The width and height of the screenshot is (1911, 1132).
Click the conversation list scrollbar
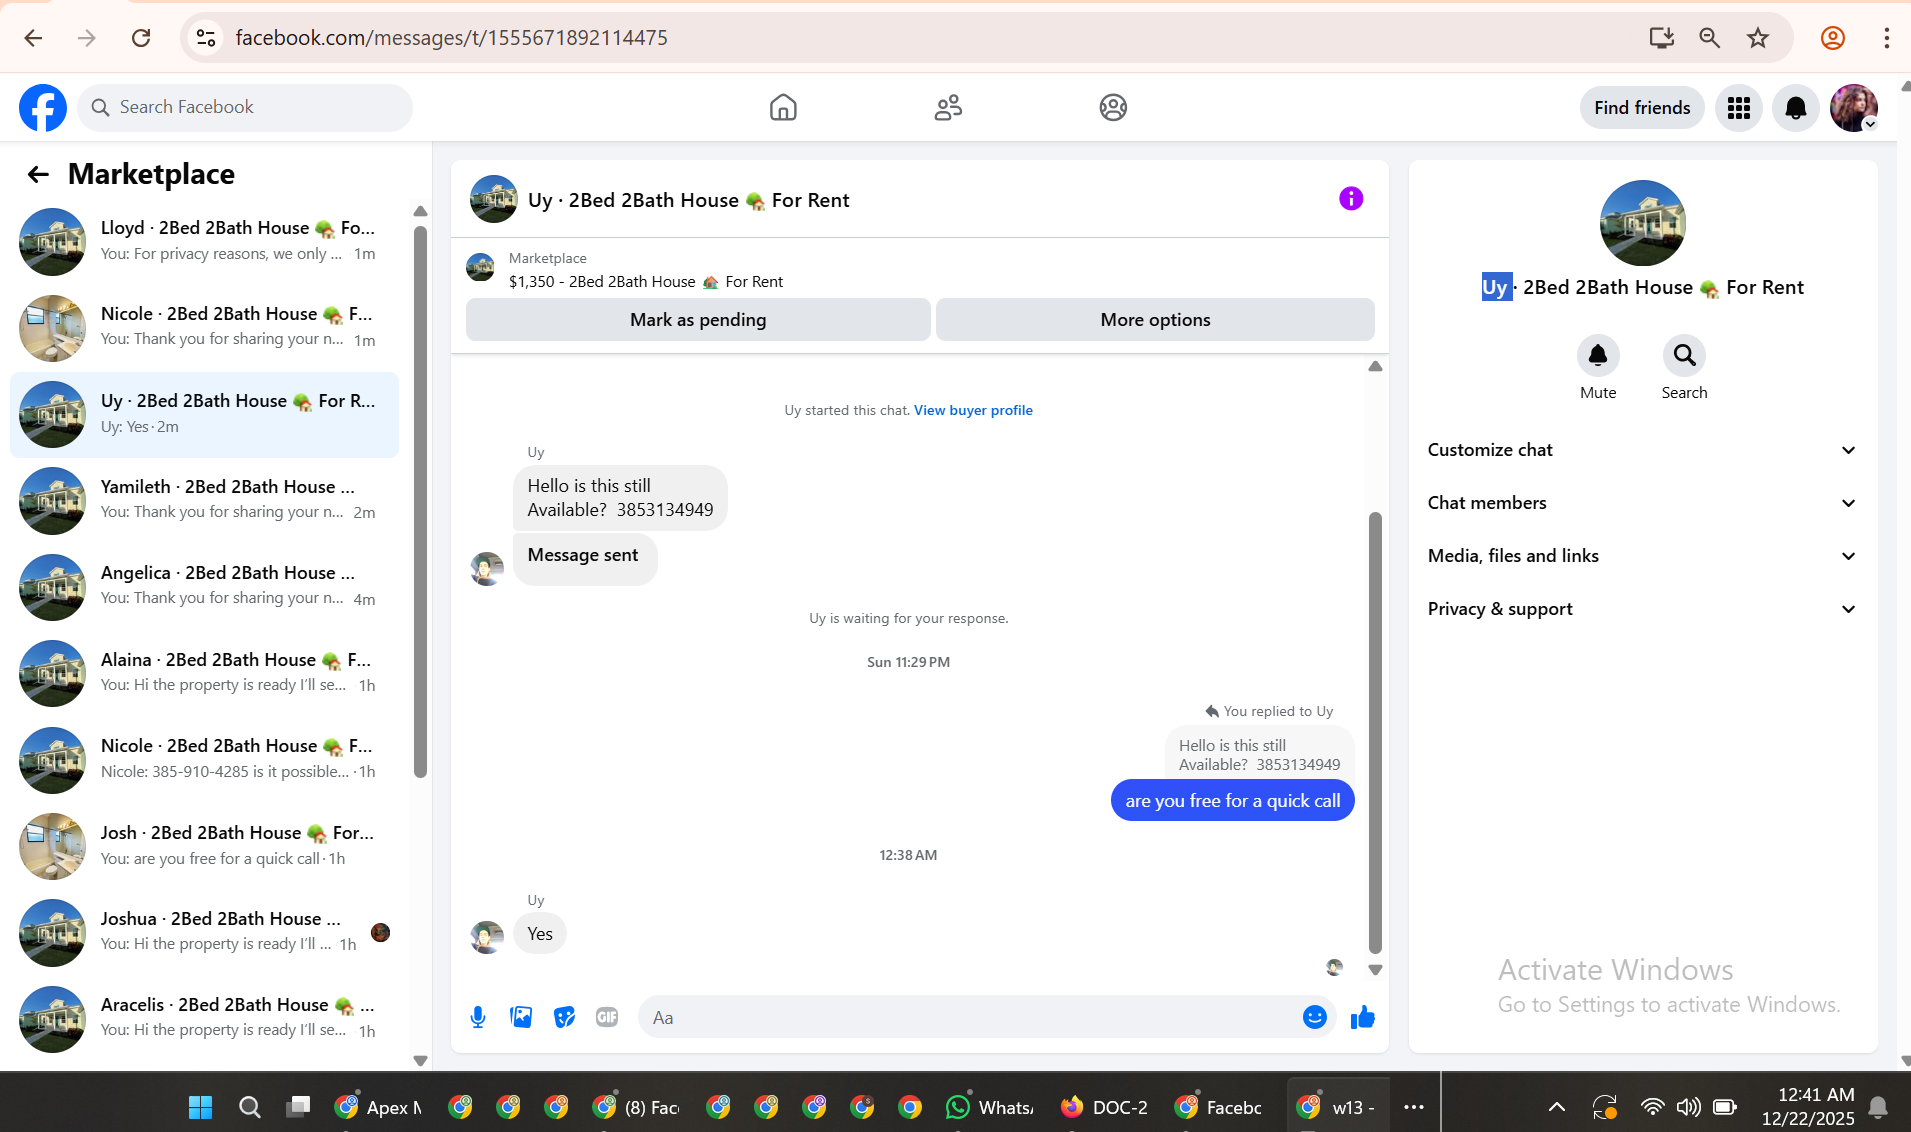pos(420,500)
